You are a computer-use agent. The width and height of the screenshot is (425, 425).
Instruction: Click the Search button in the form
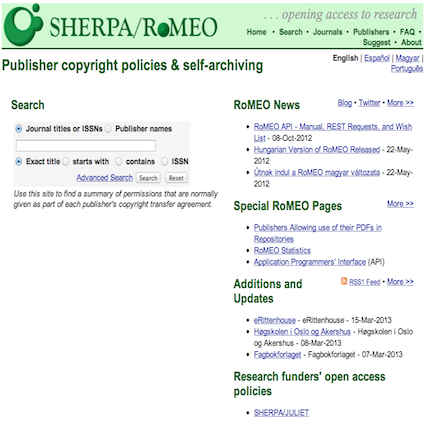pyautogui.click(x=148, y=178)
